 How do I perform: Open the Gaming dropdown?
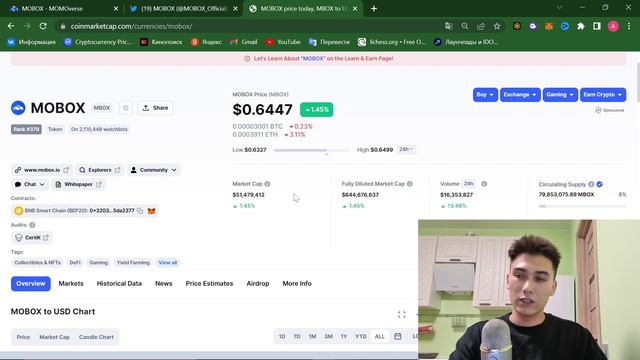(x=560, y=95)
